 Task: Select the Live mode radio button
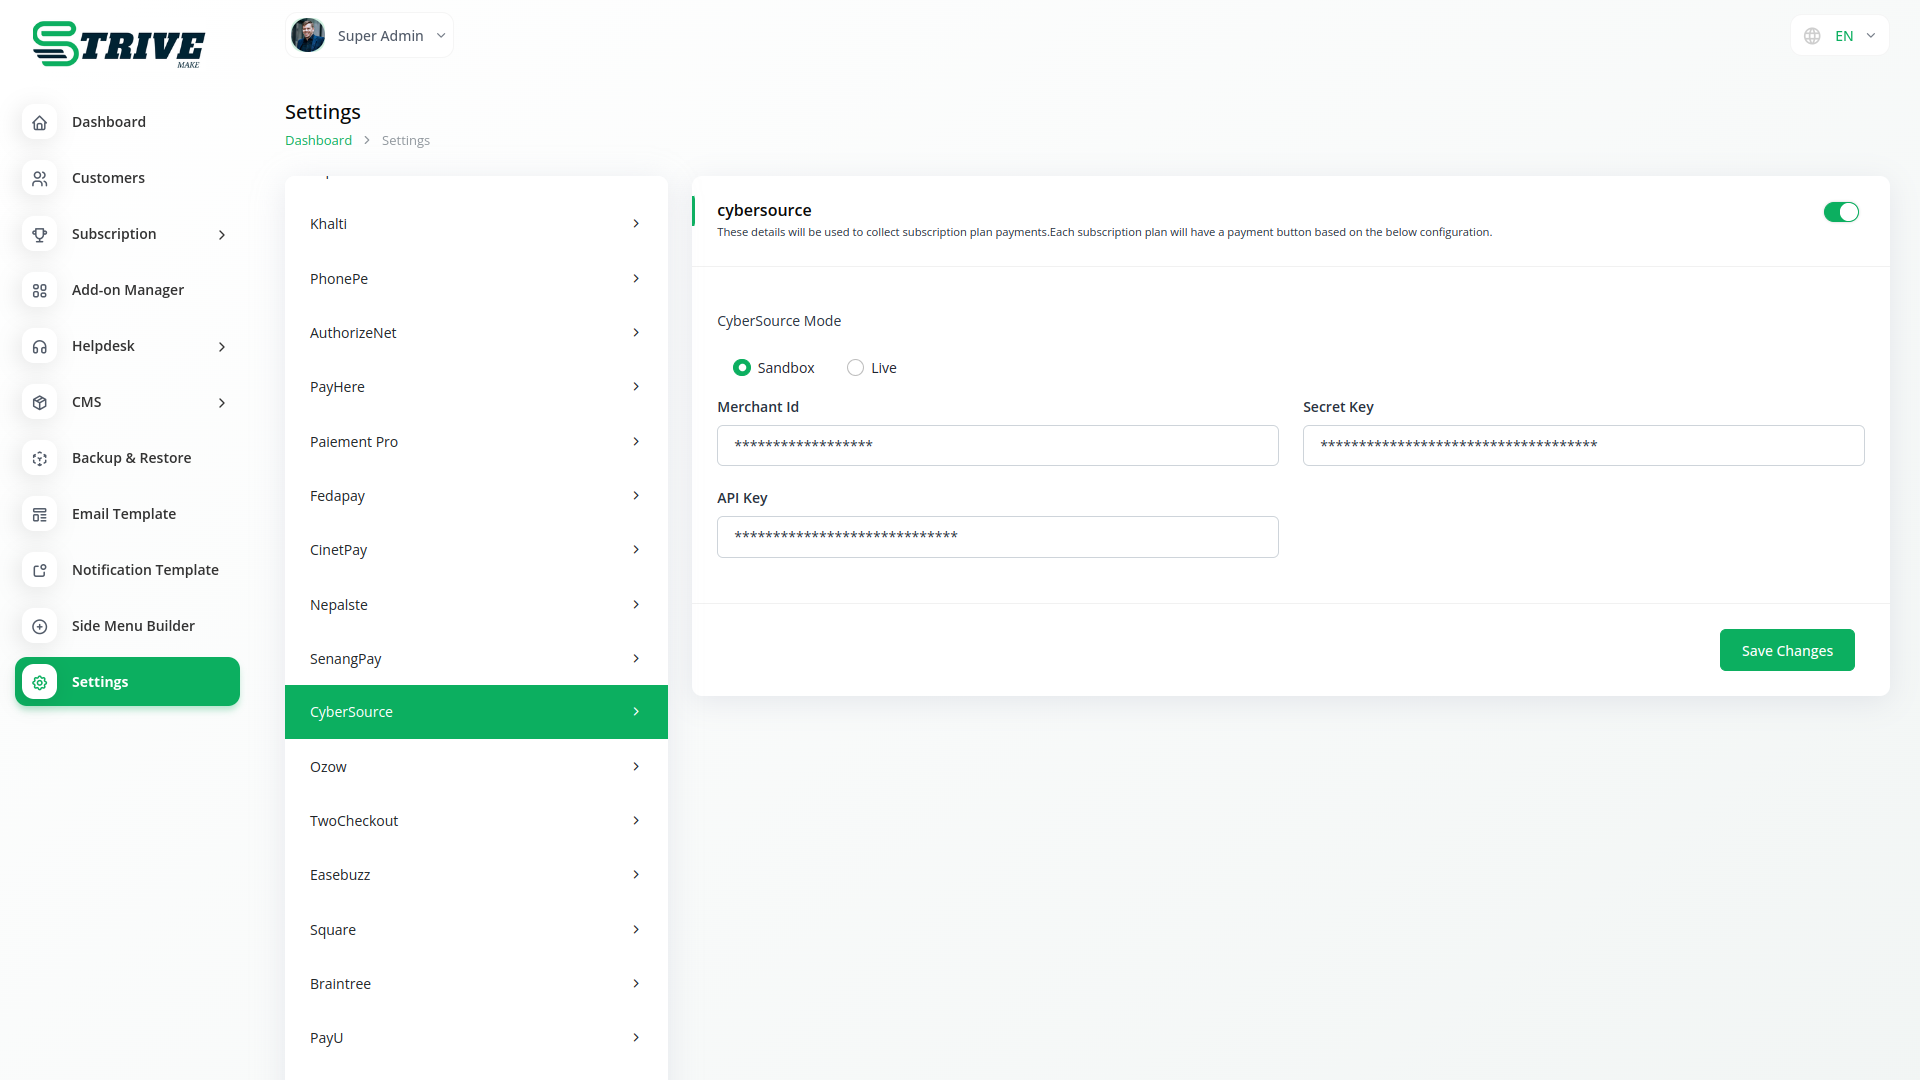[855, 368]
